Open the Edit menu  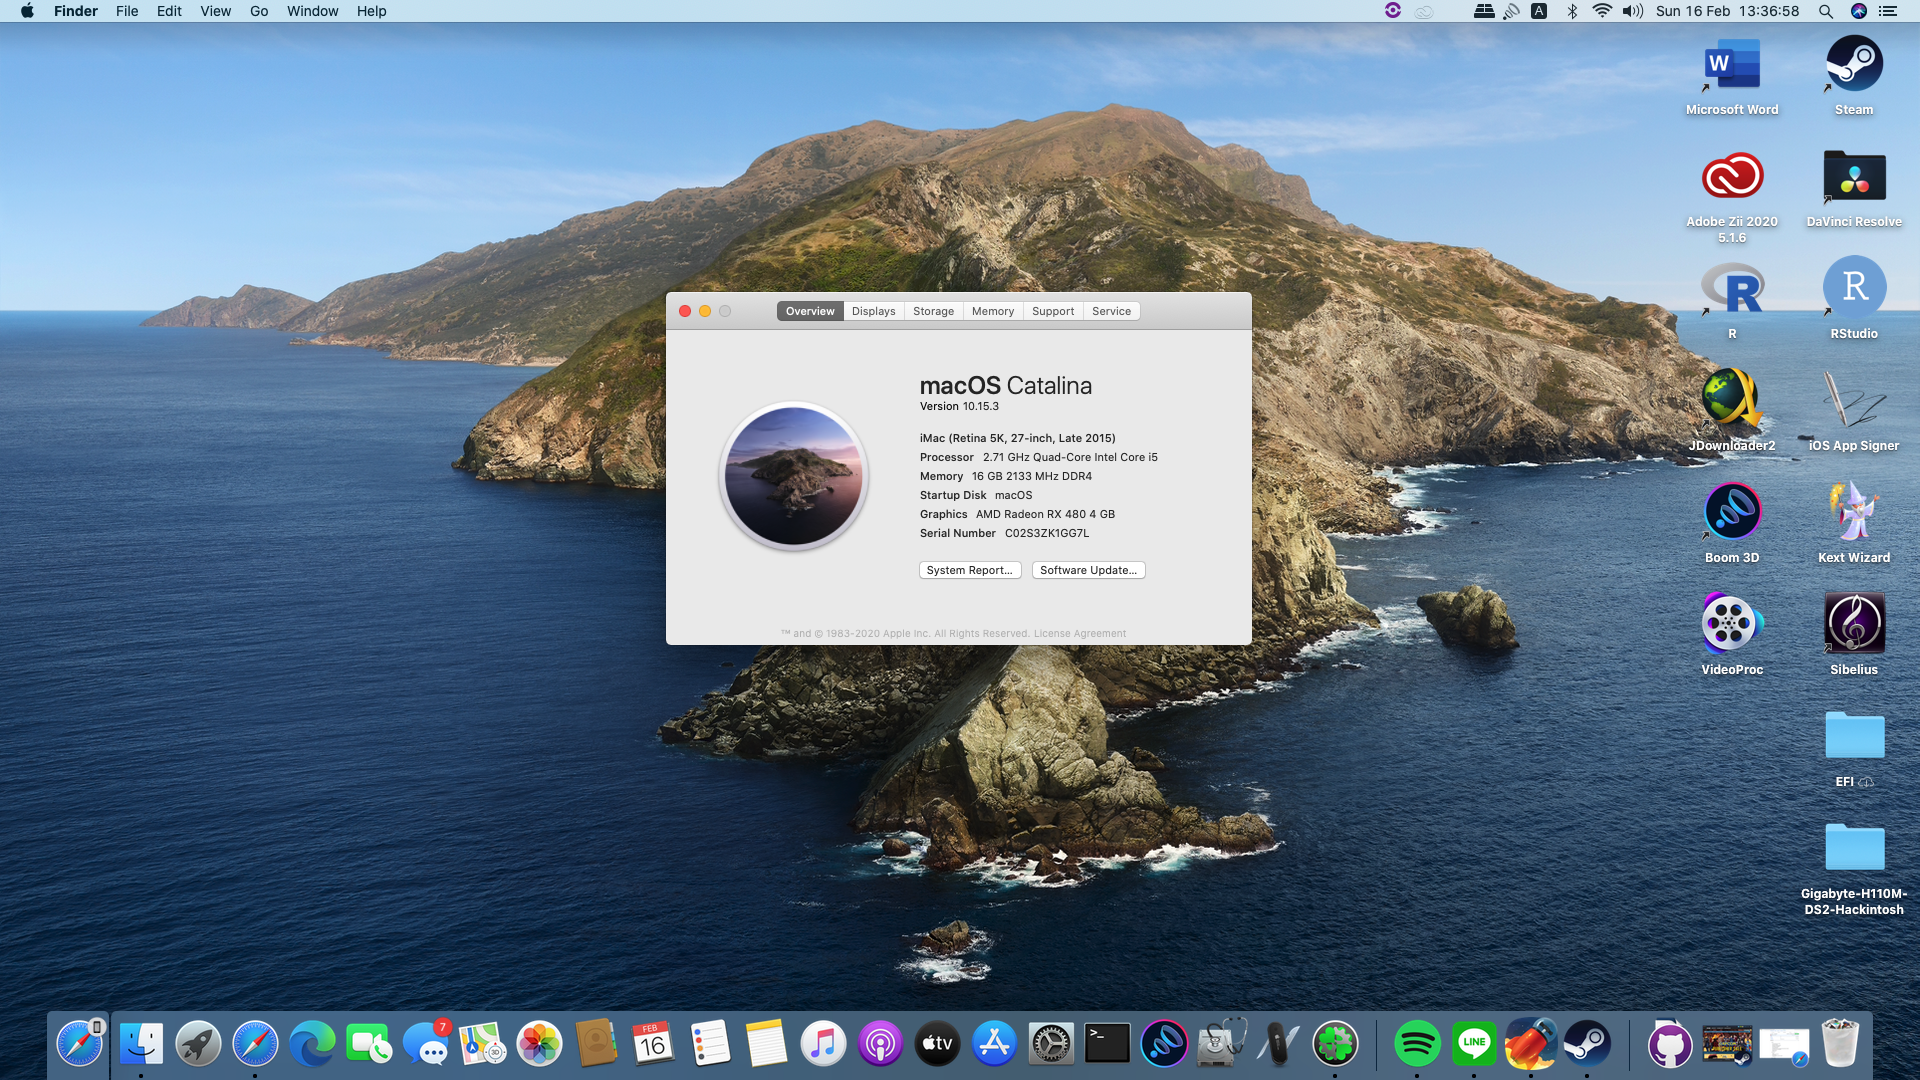pos(169,11)
